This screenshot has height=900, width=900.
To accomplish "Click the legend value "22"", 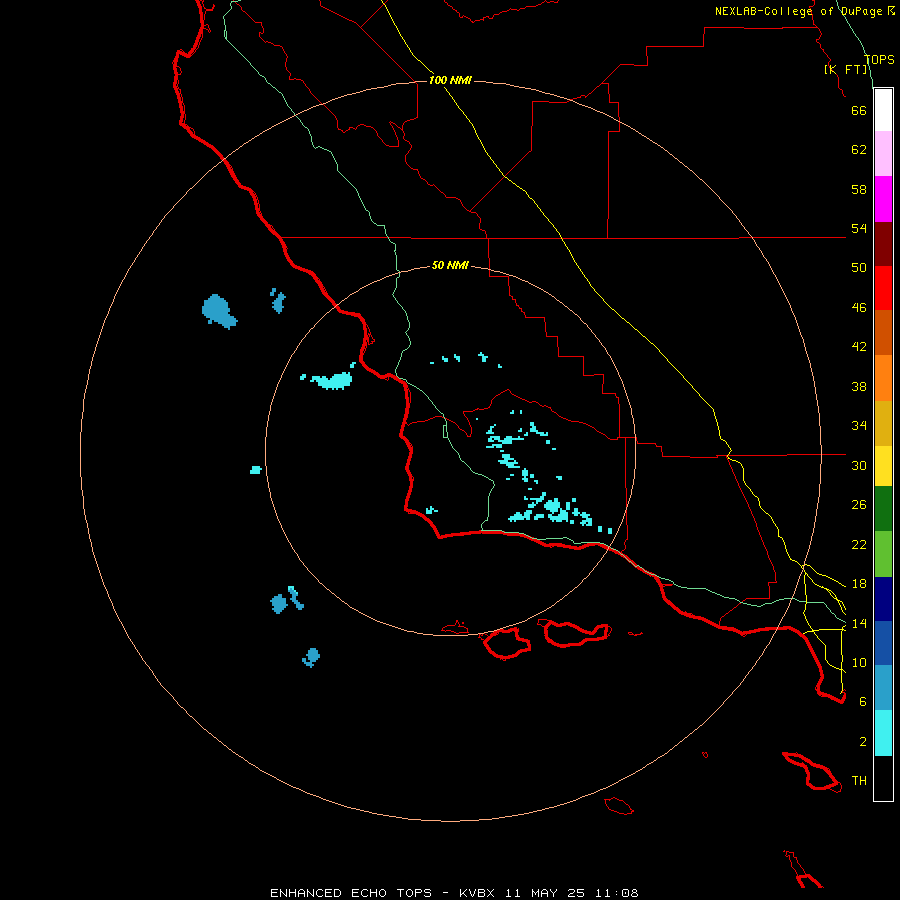I will coord(859,544).
